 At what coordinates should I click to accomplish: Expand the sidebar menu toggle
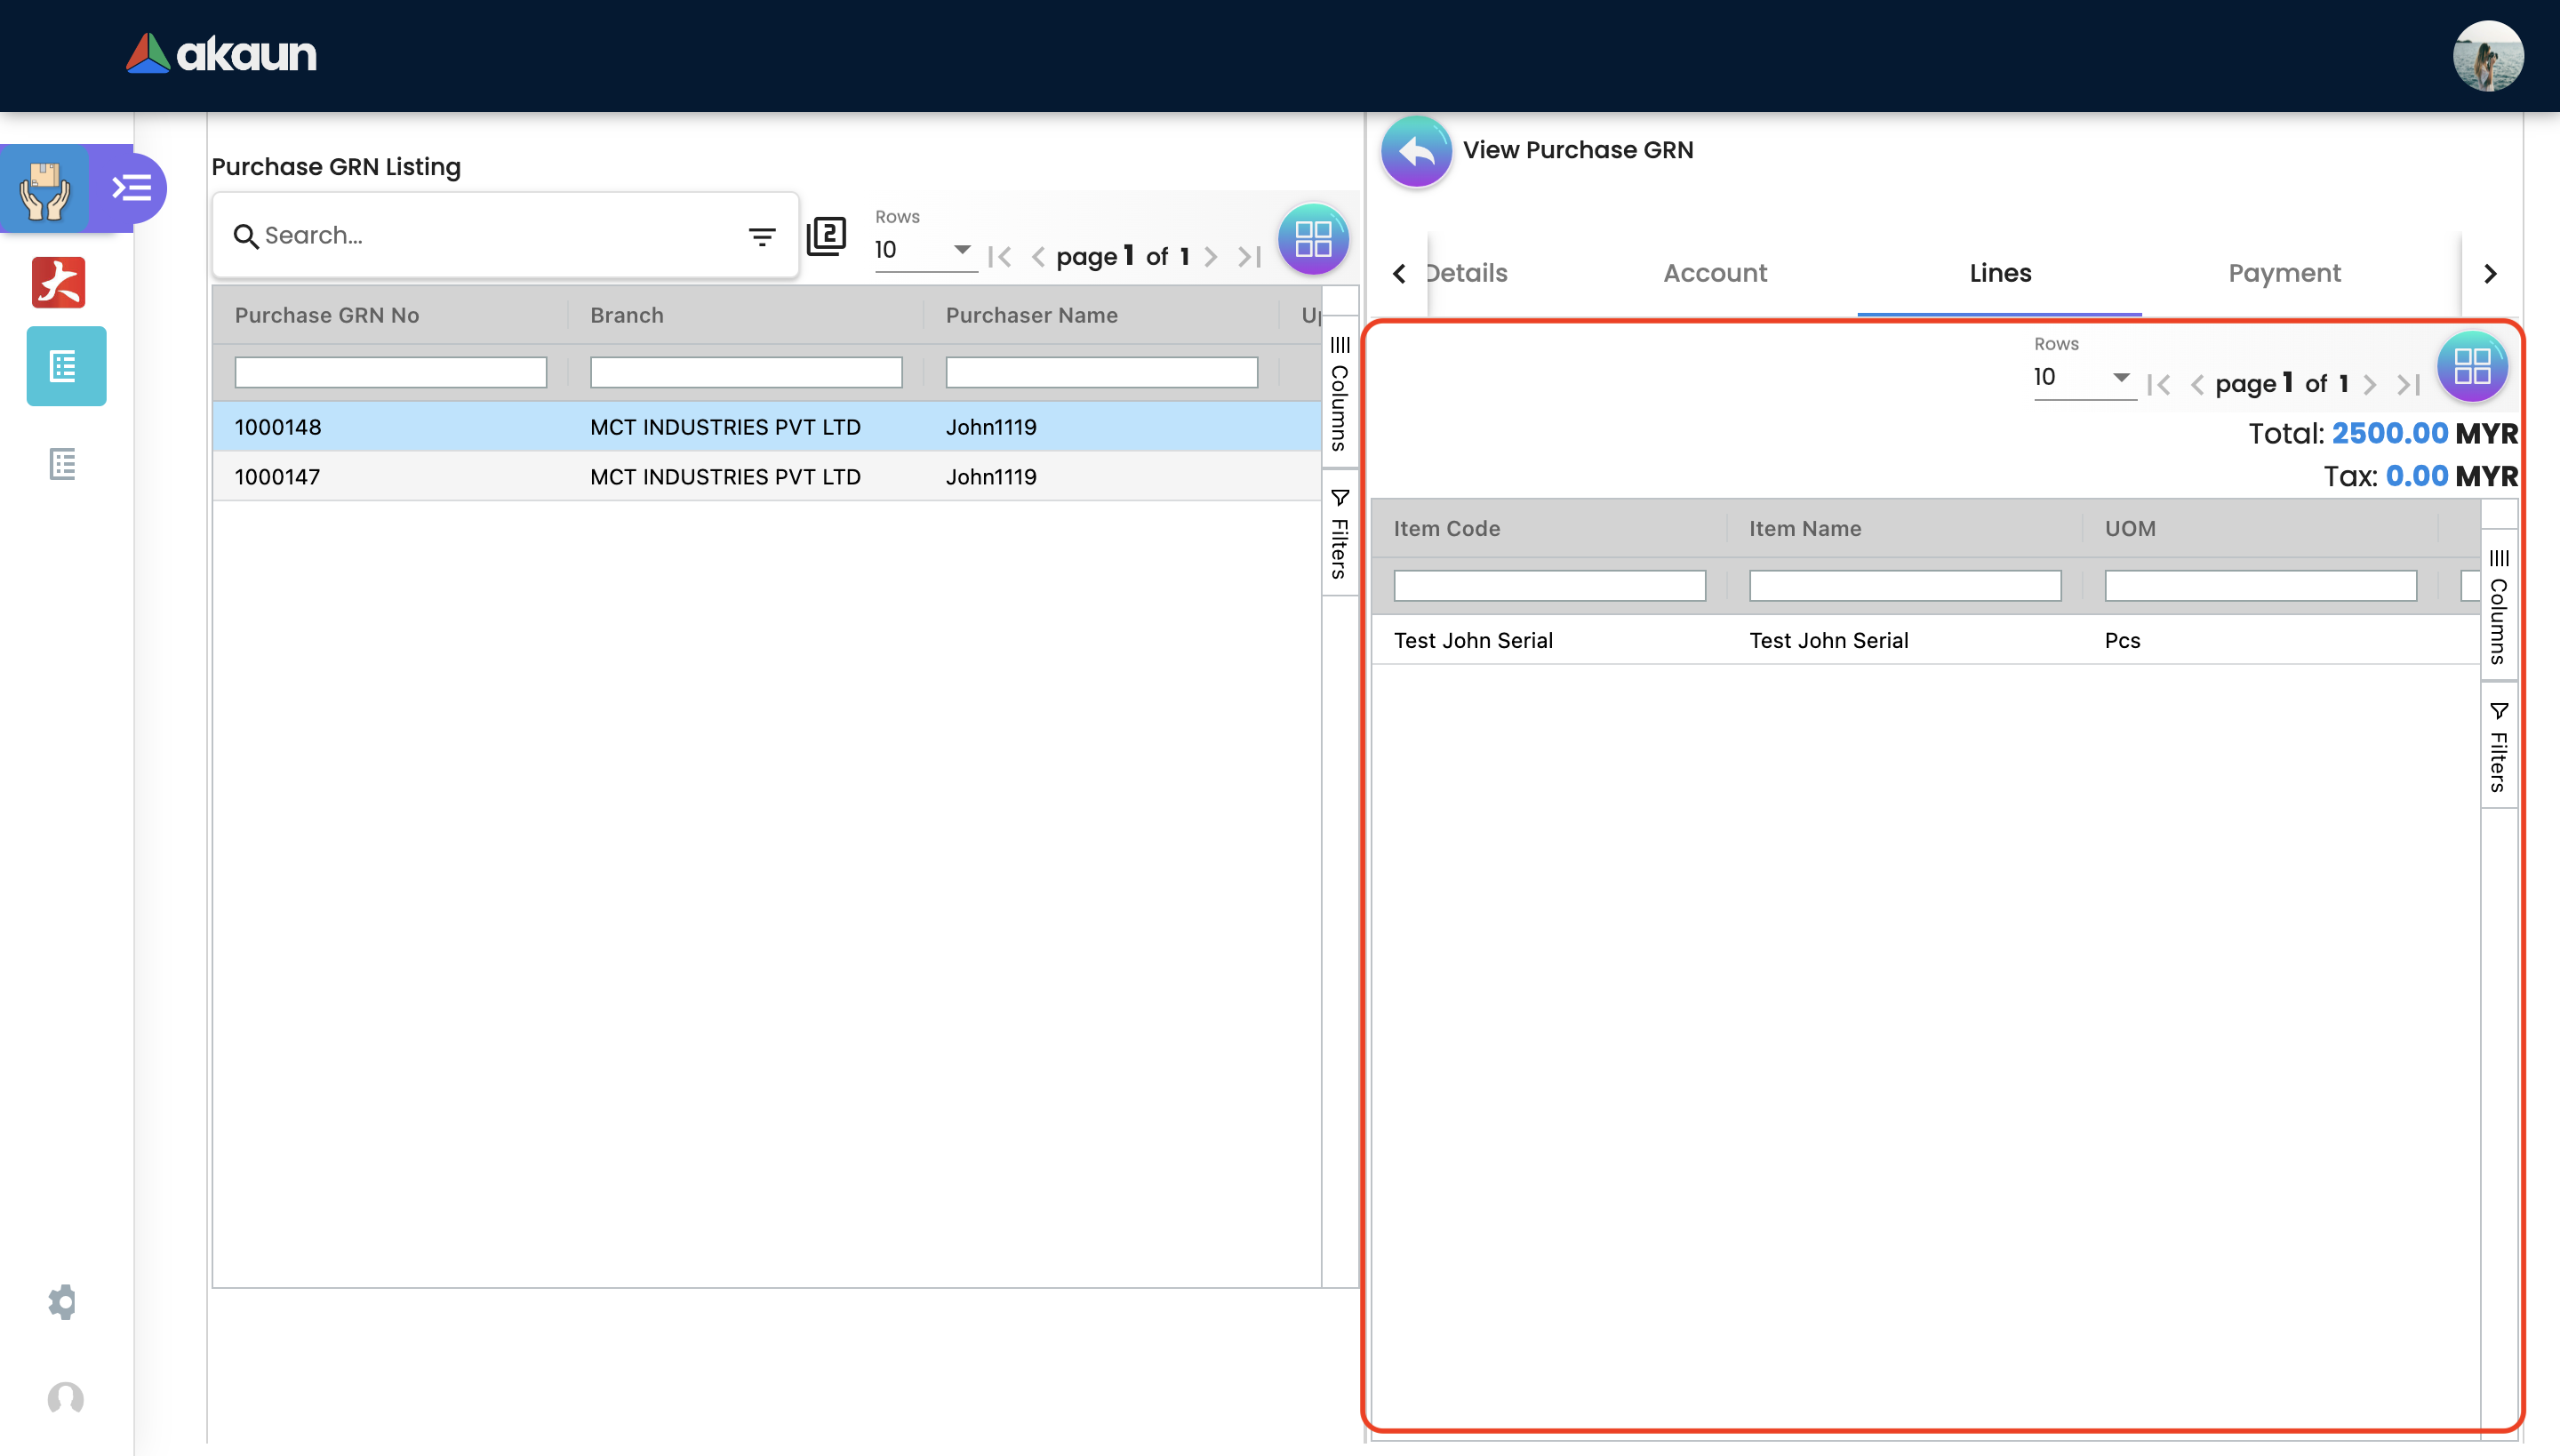pyautogui.click(x=132, y=188)
